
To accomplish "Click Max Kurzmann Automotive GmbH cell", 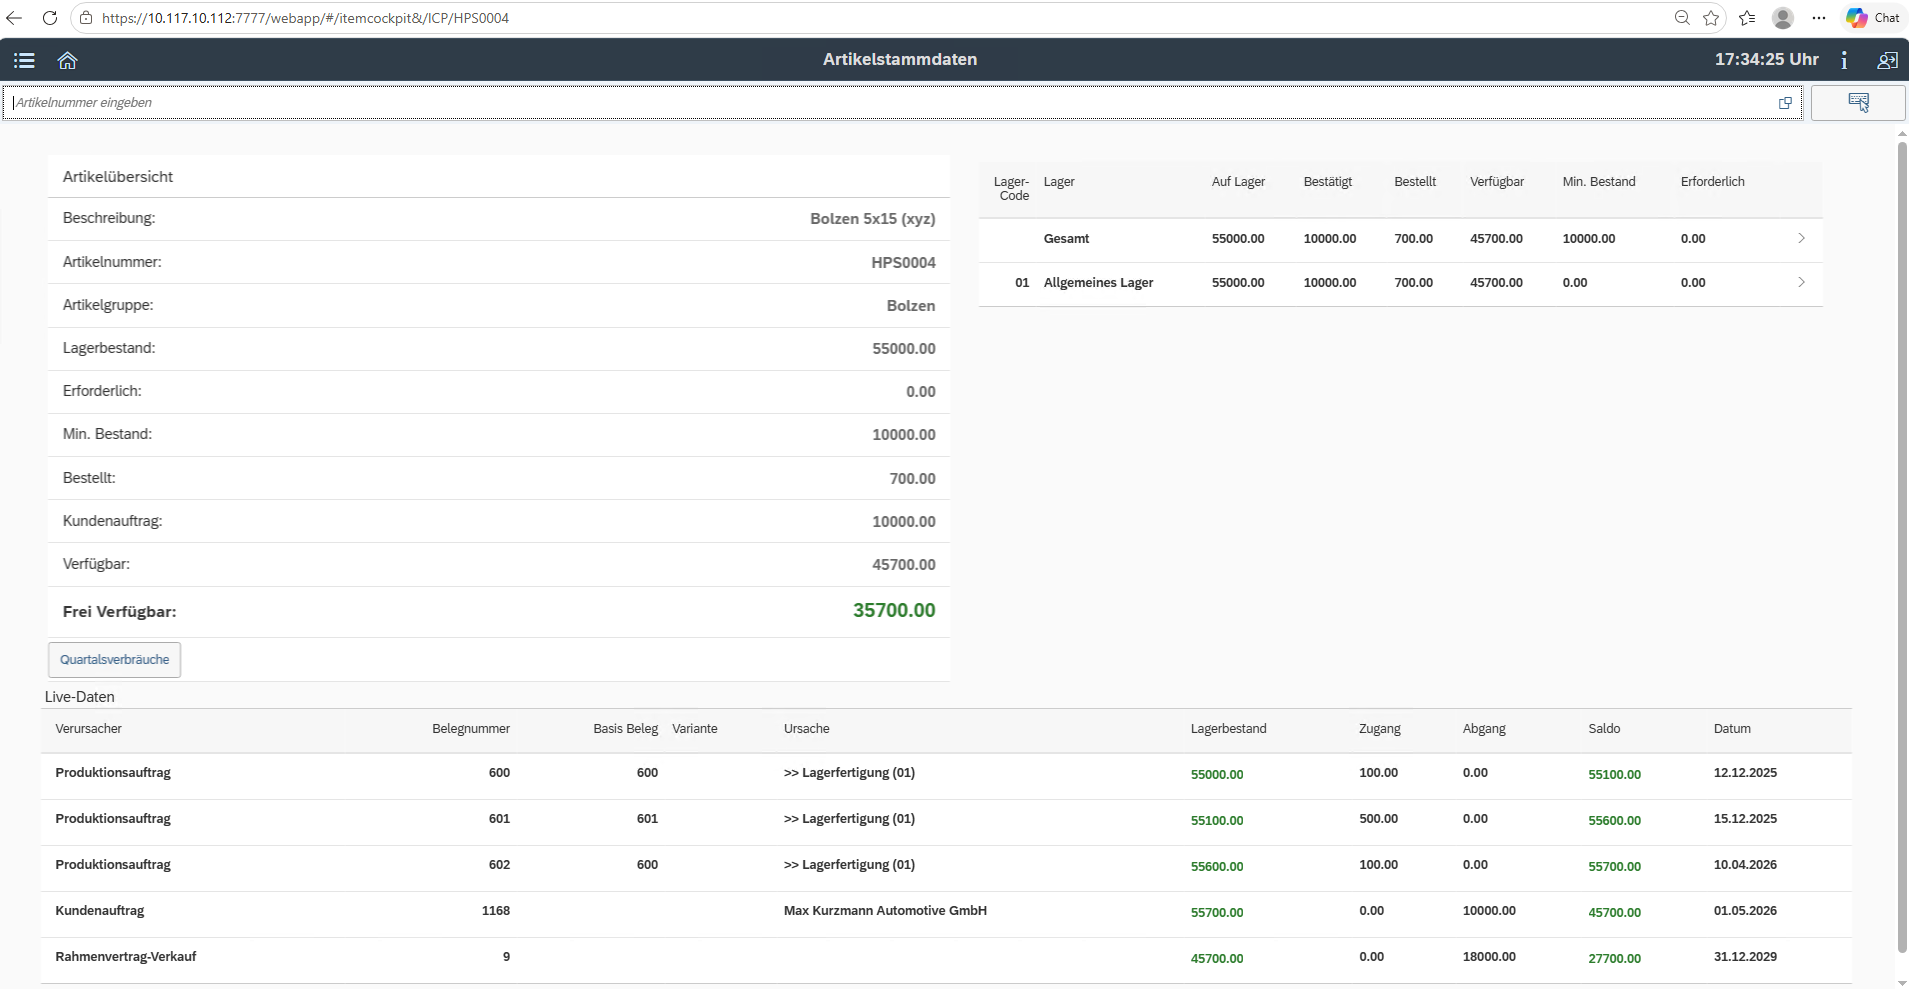I will pos(885,911).
